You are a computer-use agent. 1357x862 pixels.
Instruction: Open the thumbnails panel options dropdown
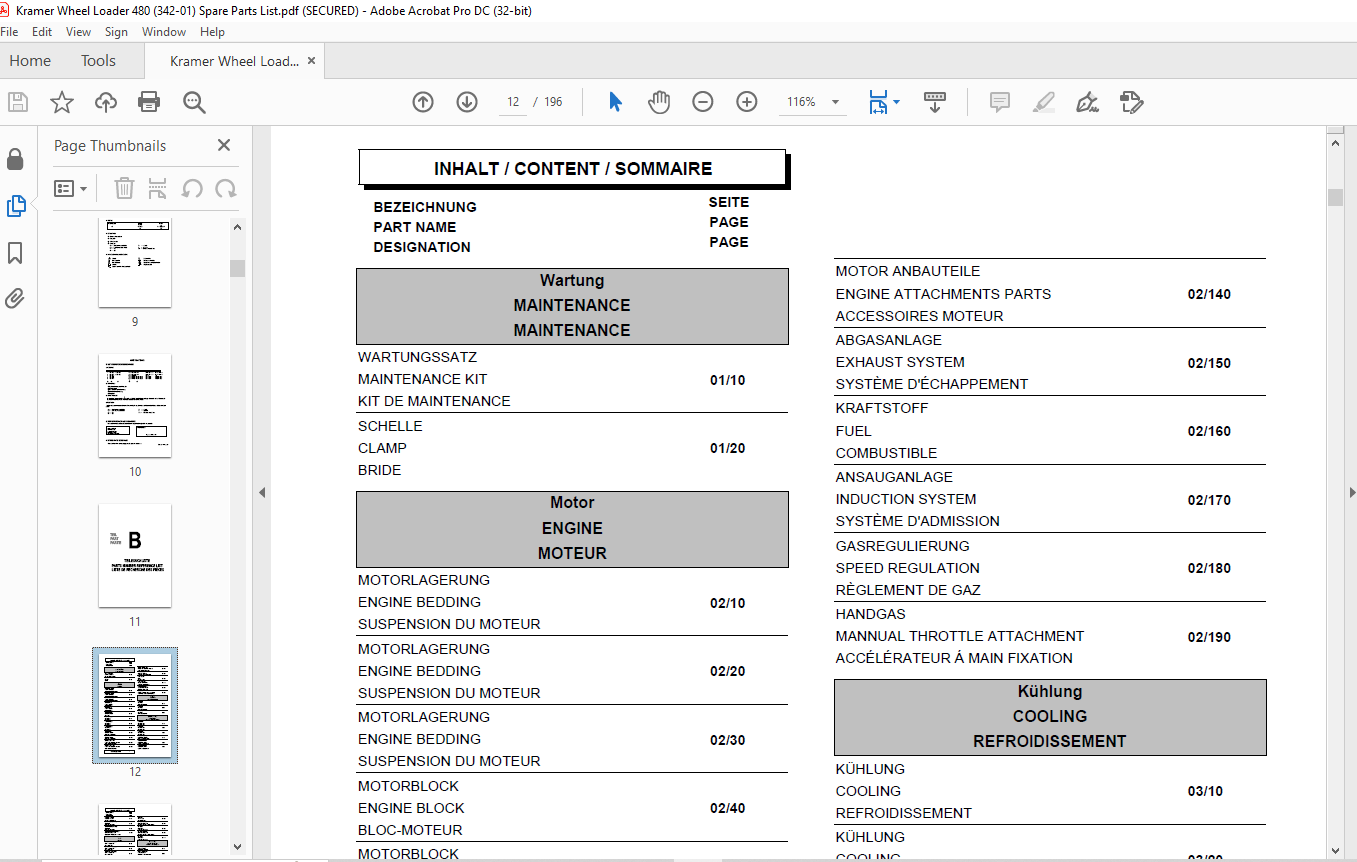70,188
